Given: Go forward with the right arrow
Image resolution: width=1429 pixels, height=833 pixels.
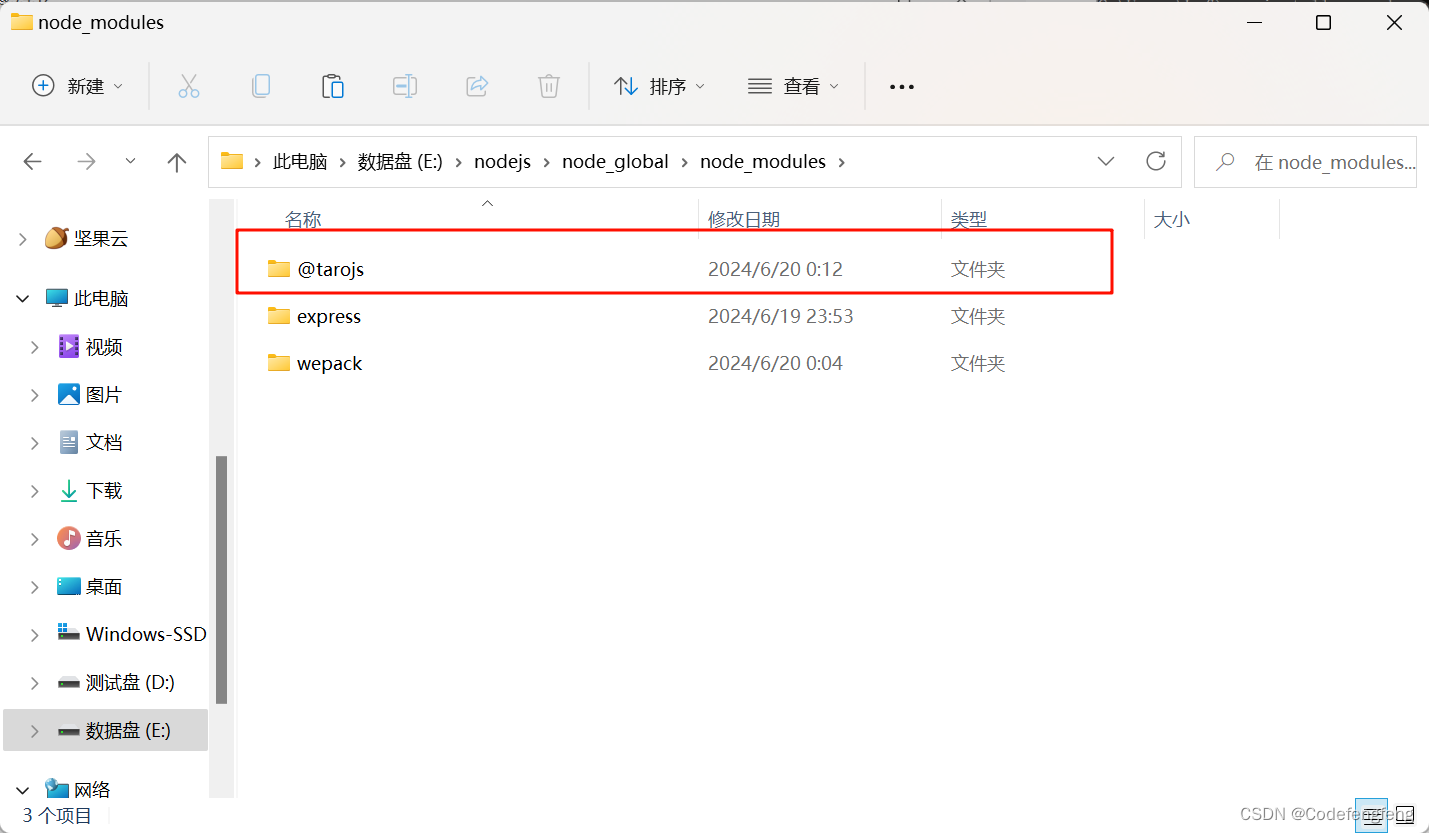Looking at the screenshot, I should [x=87, y=162].
